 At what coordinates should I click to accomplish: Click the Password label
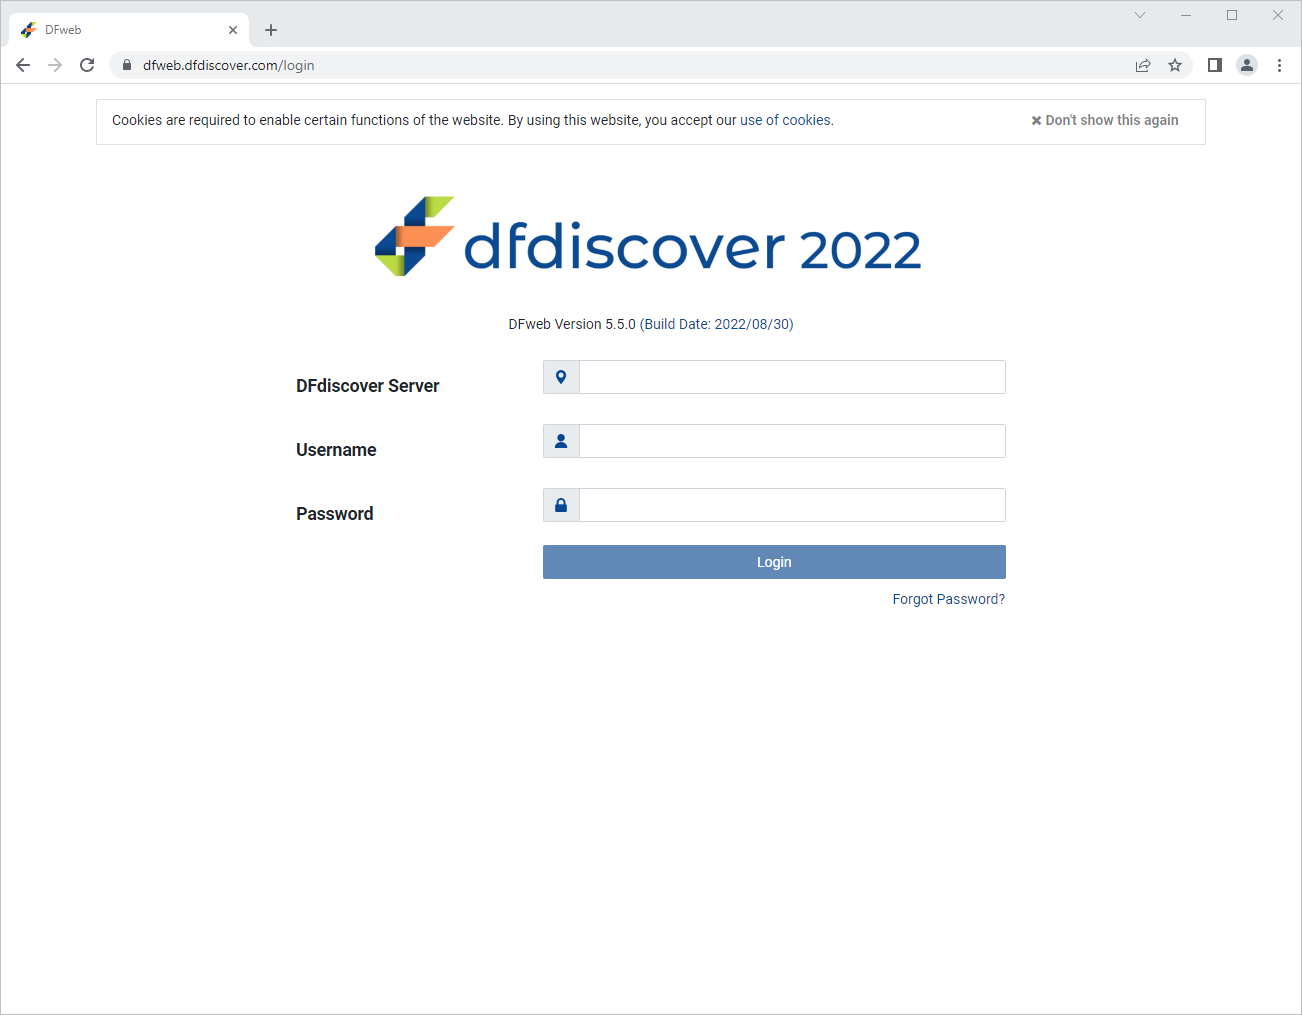point(335,514)
